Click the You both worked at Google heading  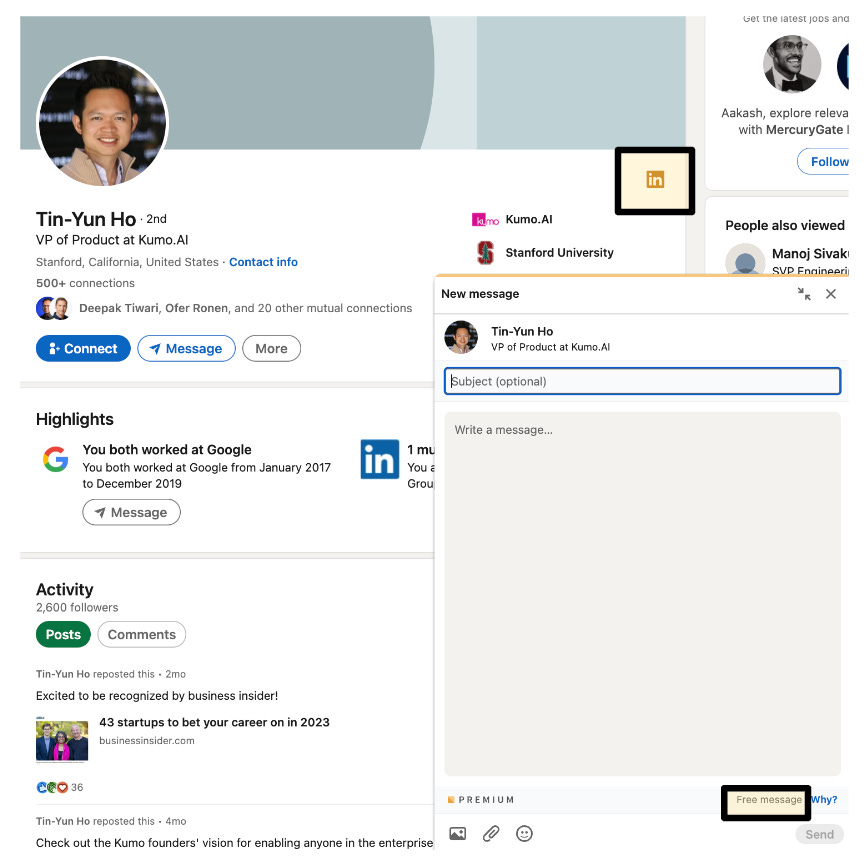point(167,450)
